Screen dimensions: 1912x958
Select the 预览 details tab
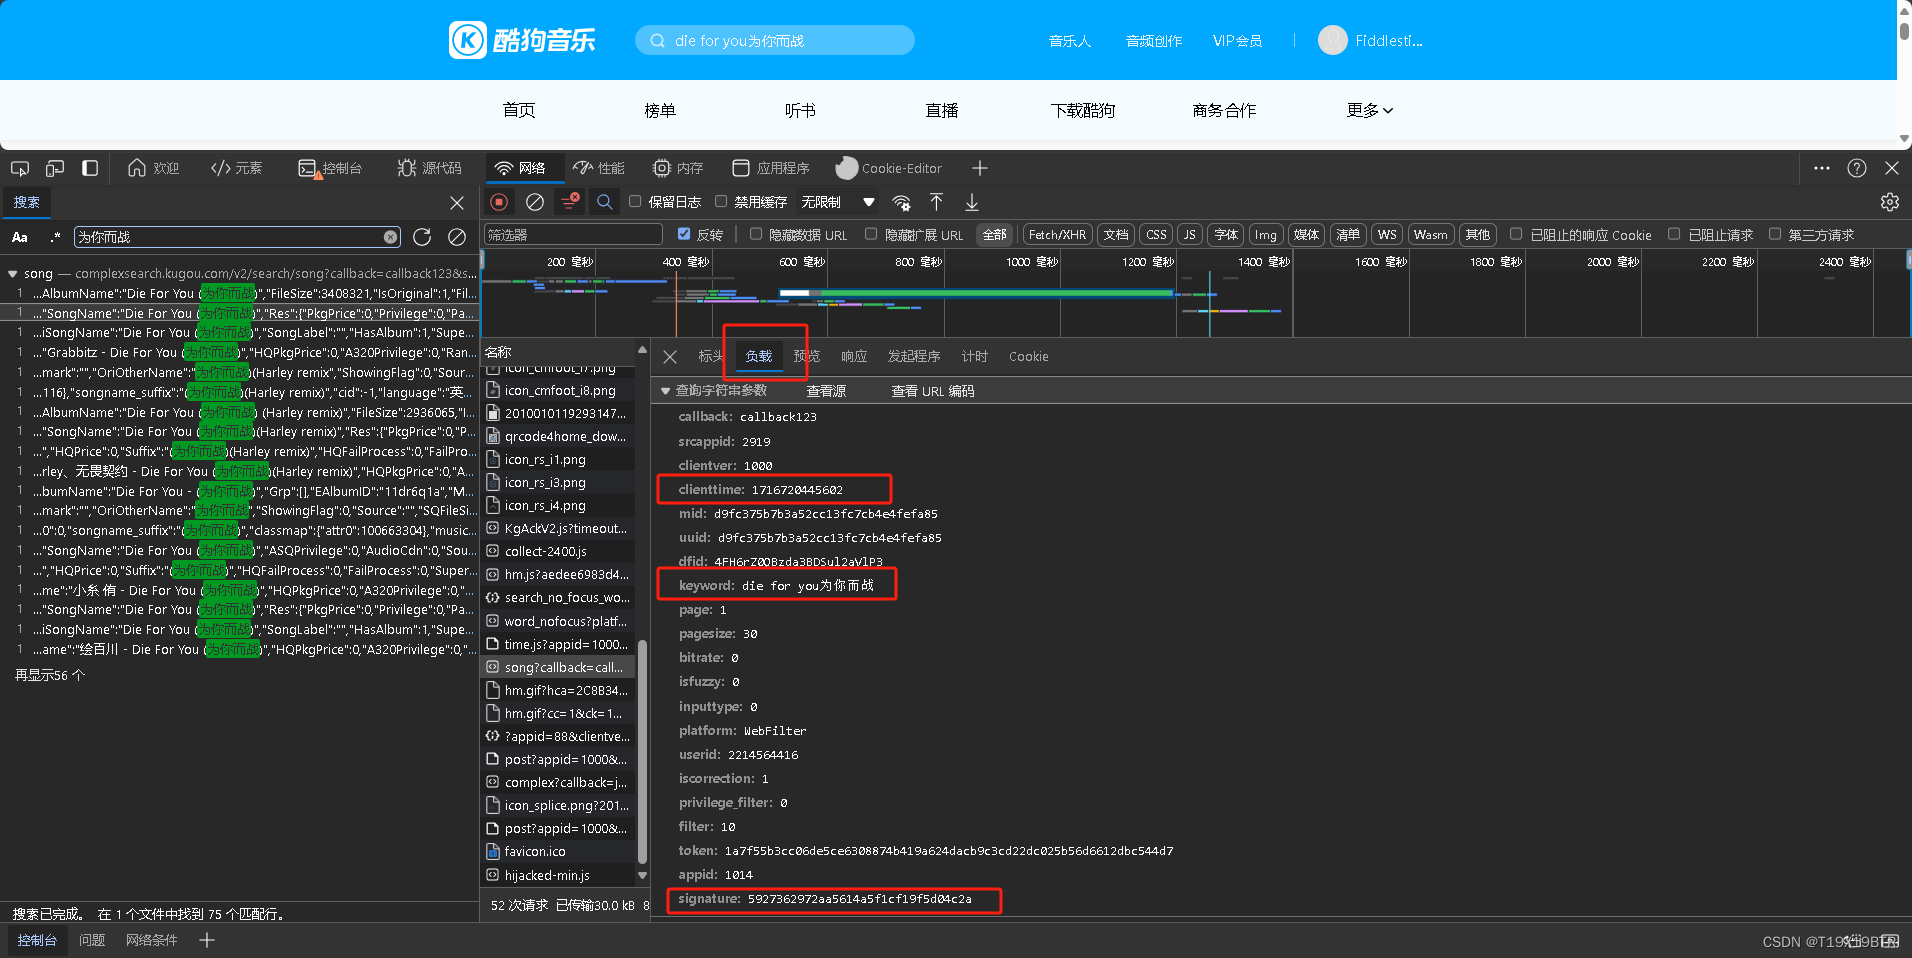[806, 357]
